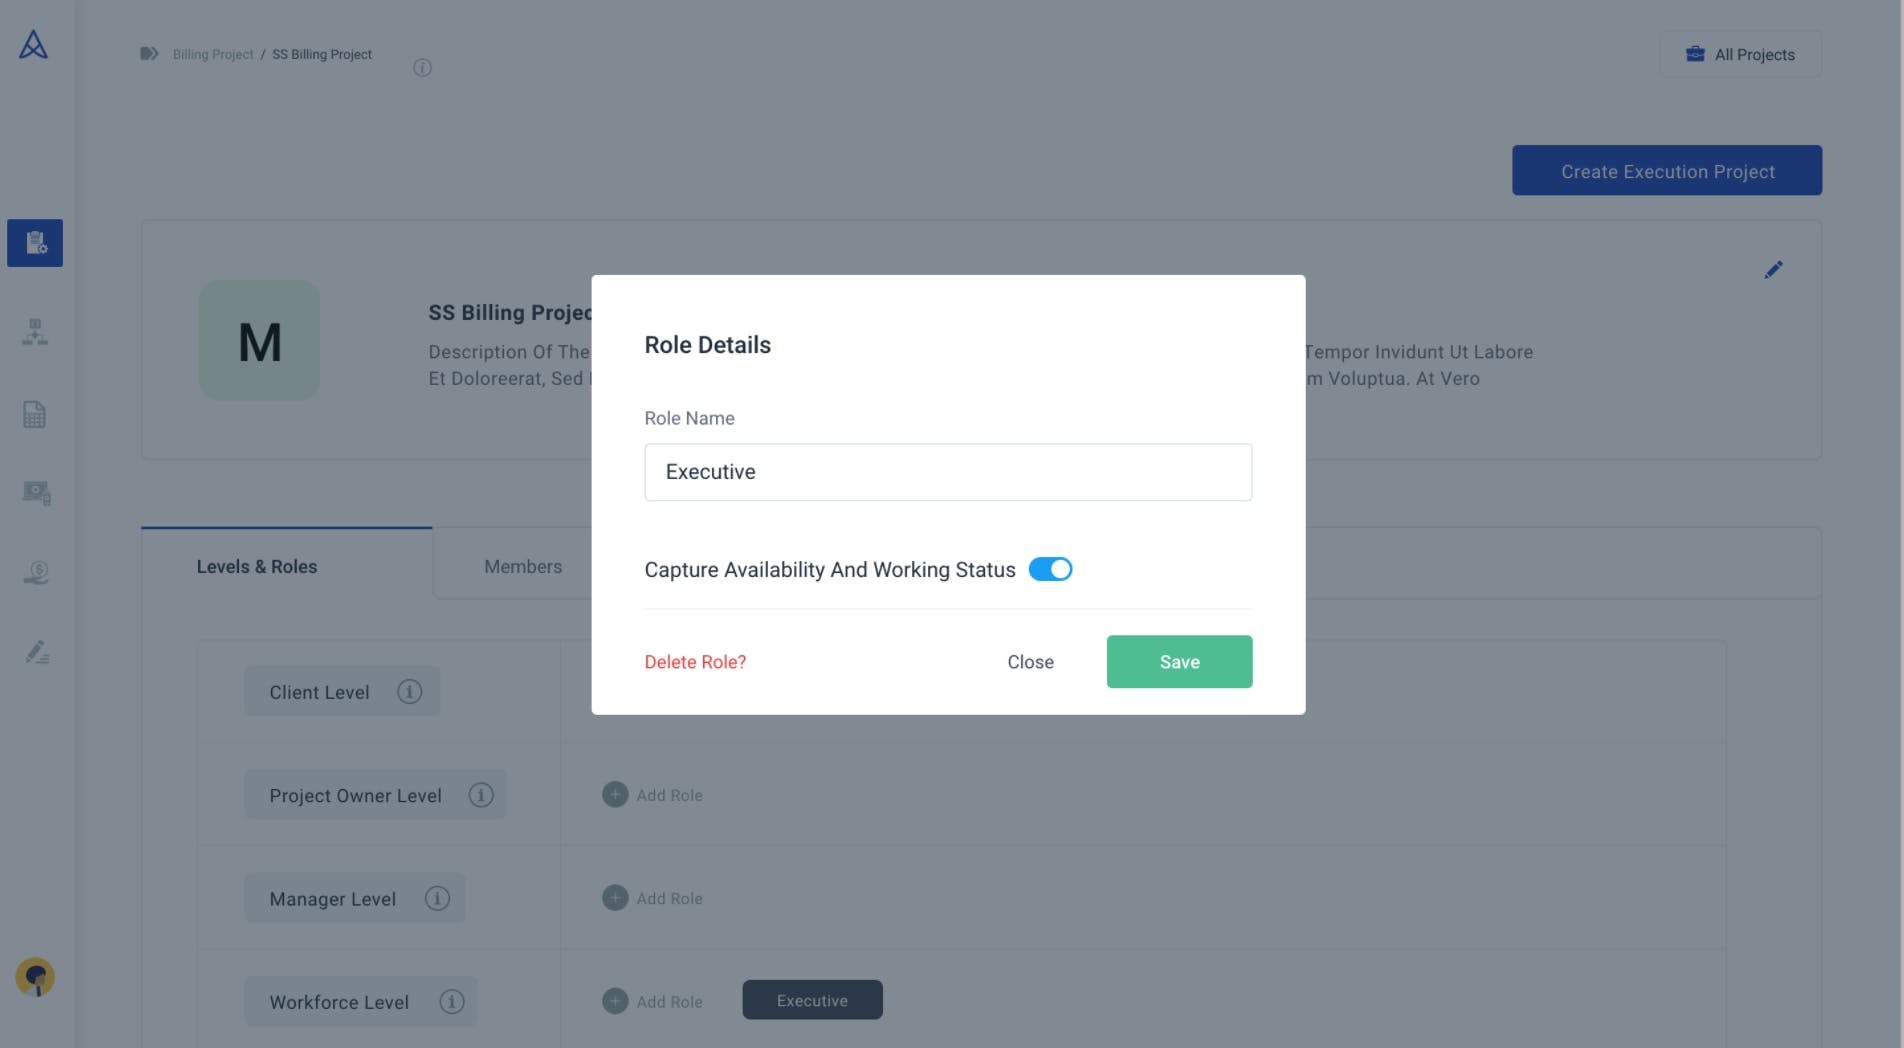Image resolution: width=1904 pixels, height=1048 pixels.
Task: Click the money-in-hand sidebar icon
Action: pyautogui.click(x=36, y=573)
